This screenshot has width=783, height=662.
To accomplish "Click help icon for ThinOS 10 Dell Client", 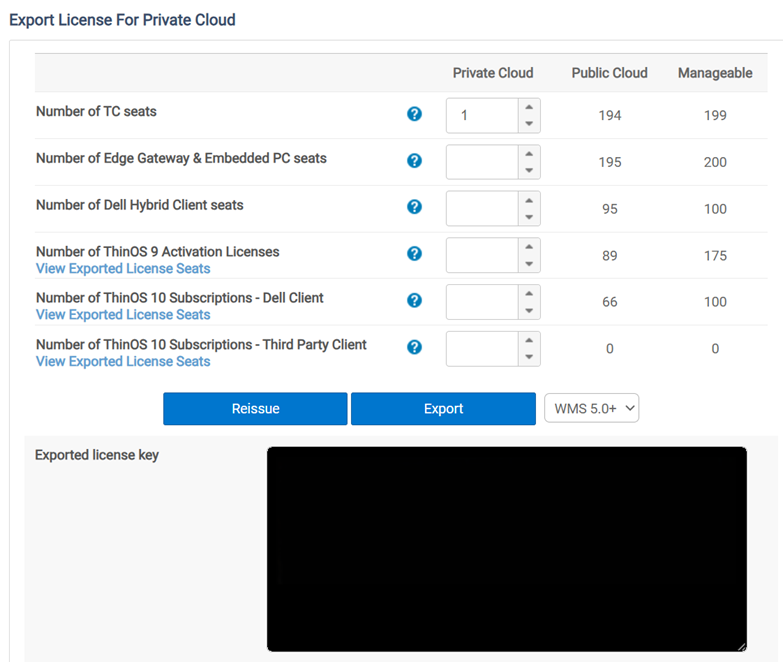I will [415, 300].
